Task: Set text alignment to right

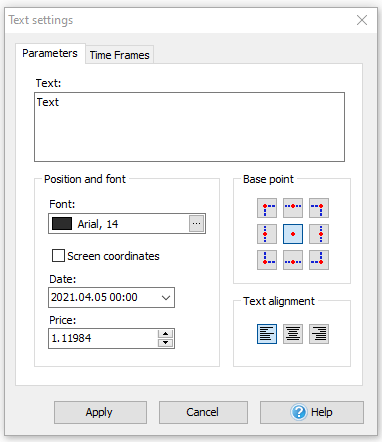Action: pos(319,334)
